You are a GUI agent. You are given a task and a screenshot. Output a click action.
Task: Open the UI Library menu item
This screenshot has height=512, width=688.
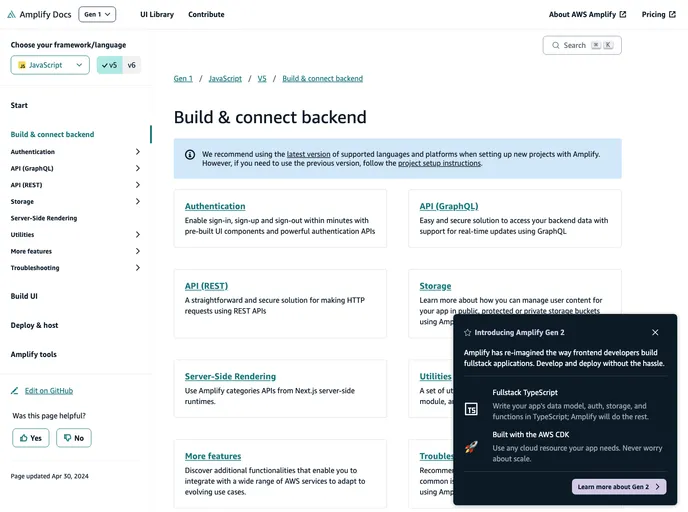pos(157,14)
